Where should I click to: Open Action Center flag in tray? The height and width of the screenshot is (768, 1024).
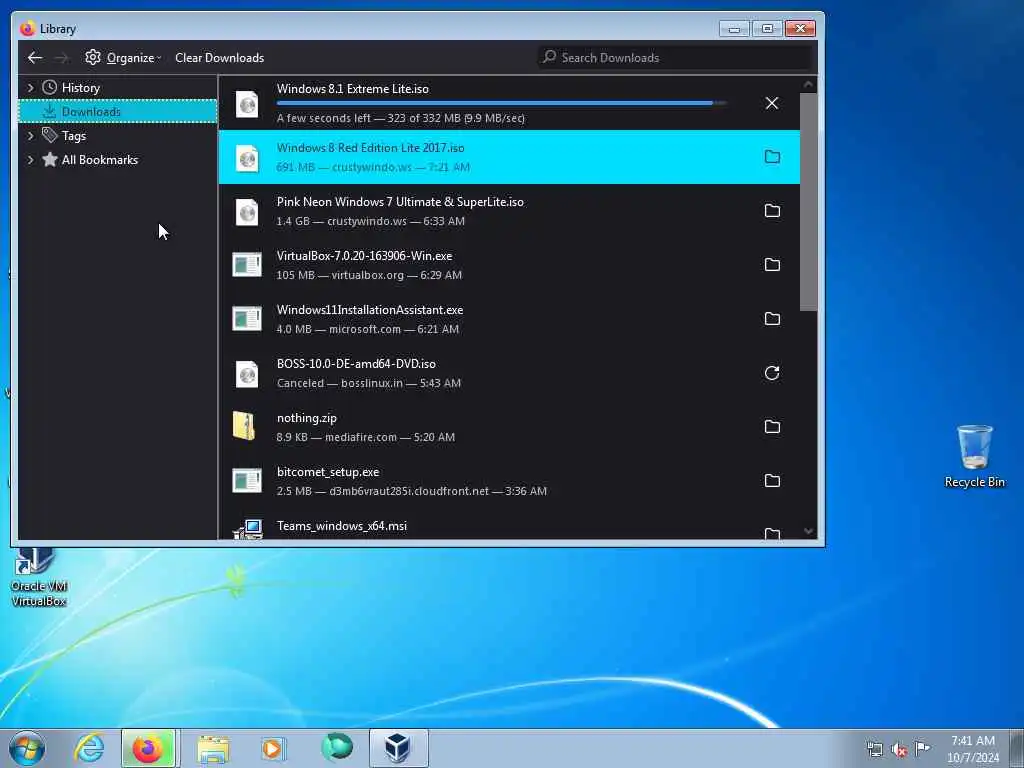click(922, 748)
